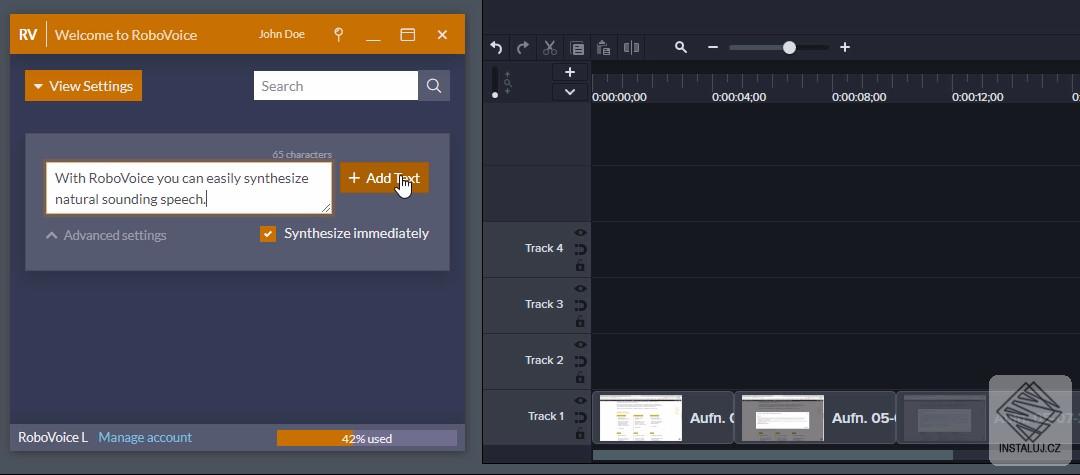This screenshot has height=475, width=1080.
Task: Toggle Track 4 visibility eye
Action: pos(580,233)
